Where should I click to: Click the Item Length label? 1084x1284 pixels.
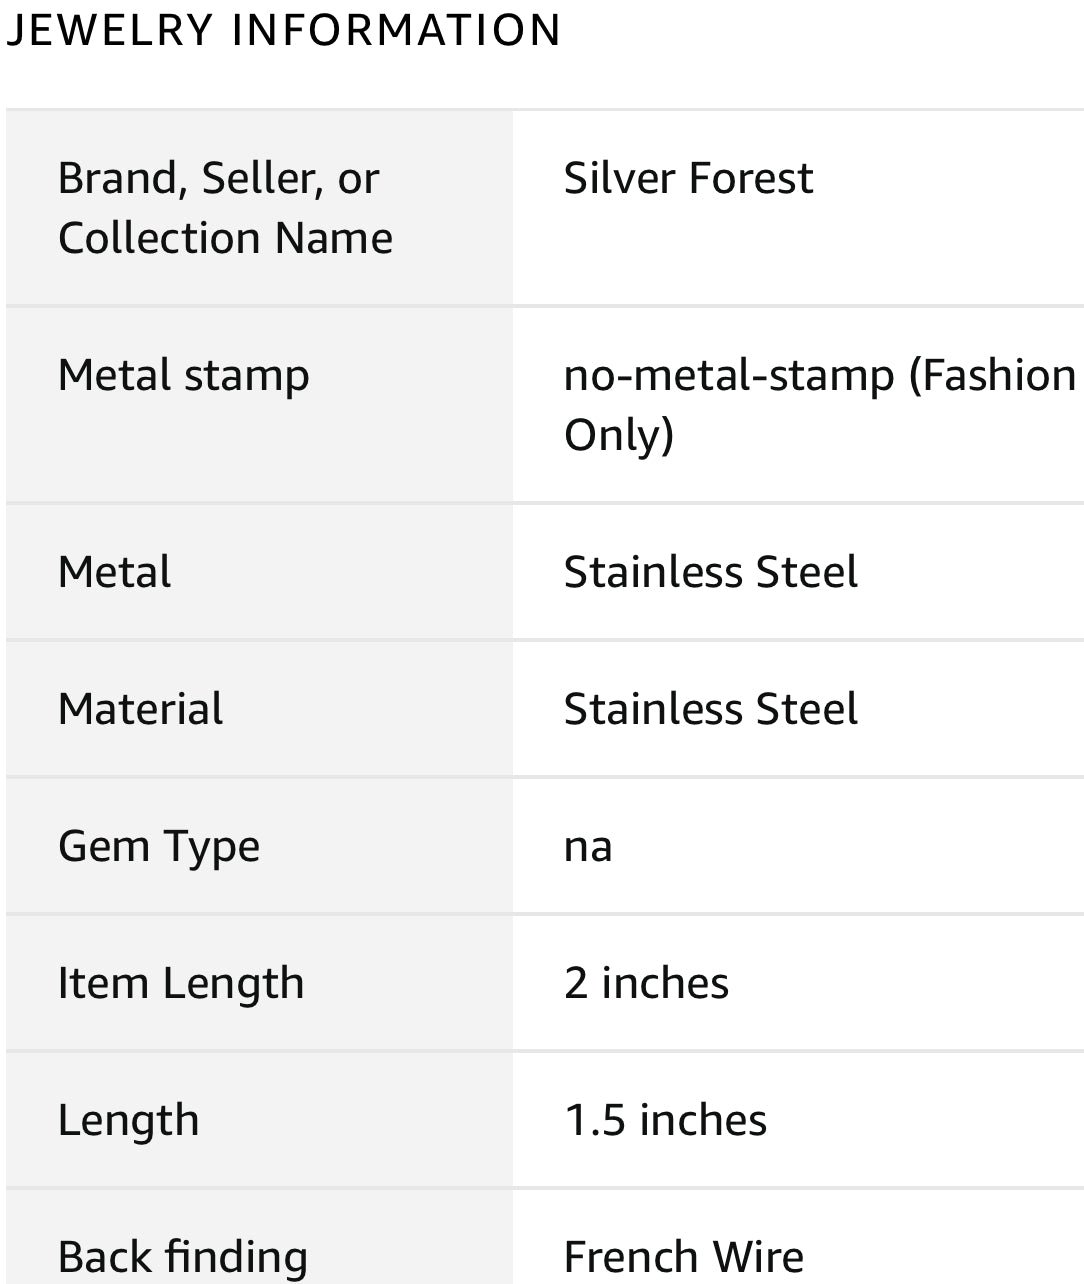(180, 984)
